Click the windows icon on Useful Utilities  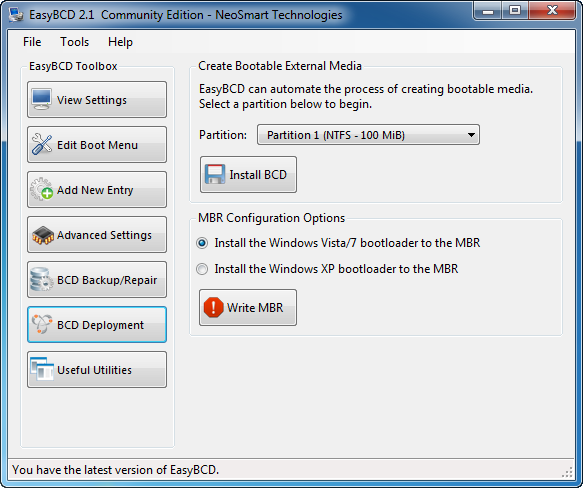pyautogui.click(x=42, y=369)
